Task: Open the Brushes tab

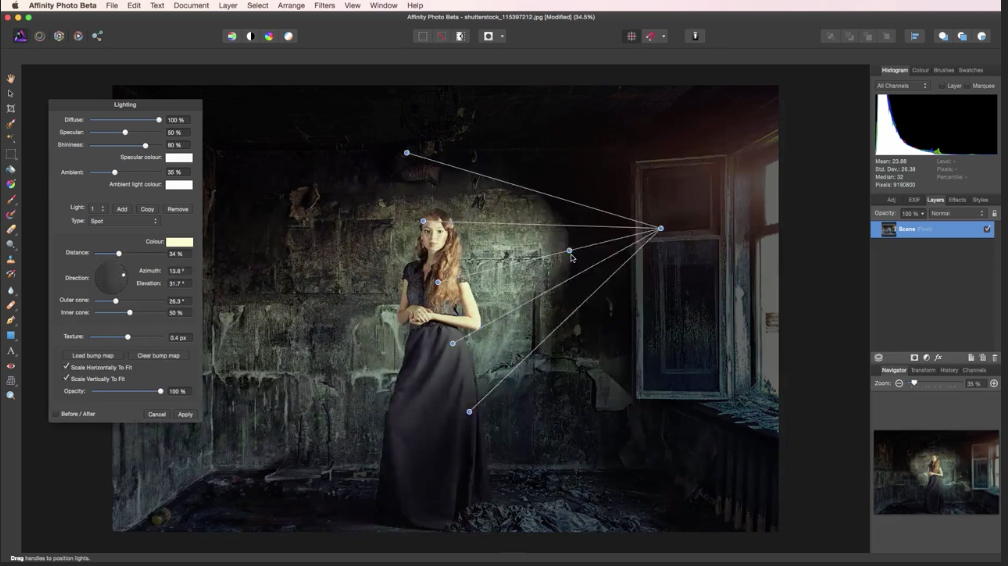Action: tap(943, 70)
